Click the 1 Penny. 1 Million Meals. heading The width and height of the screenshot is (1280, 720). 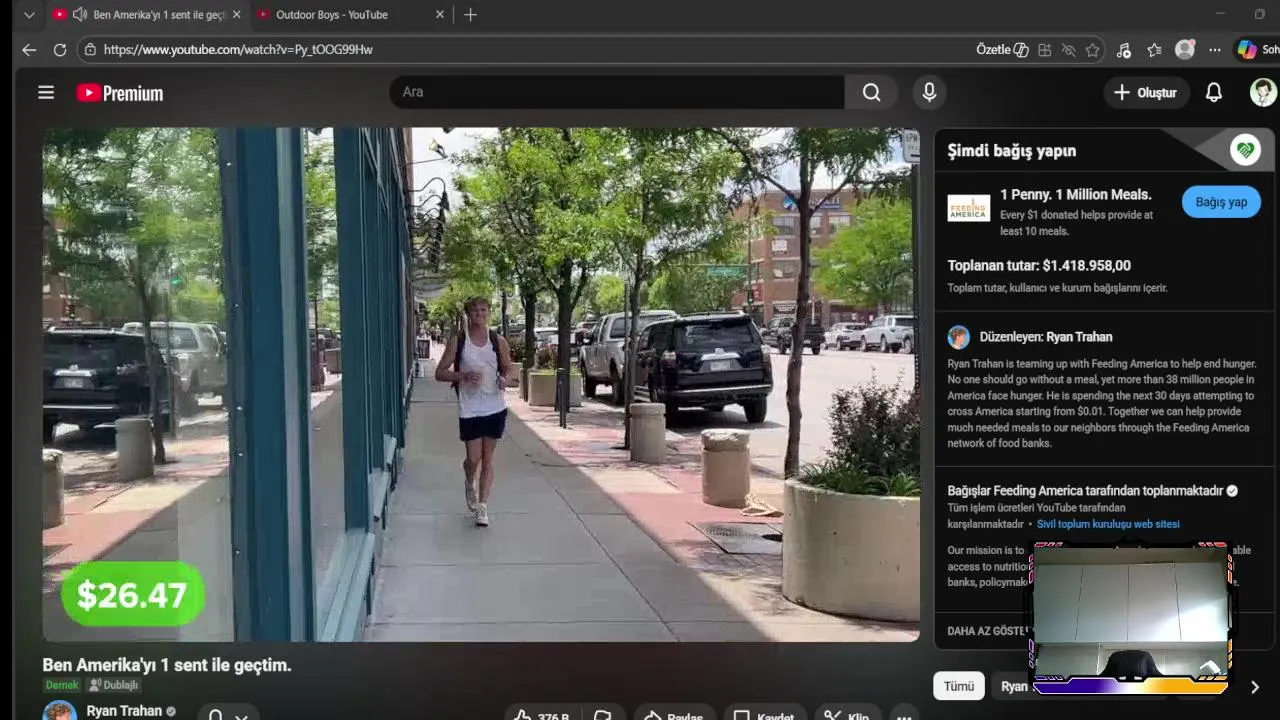[x=1075, y=195]
